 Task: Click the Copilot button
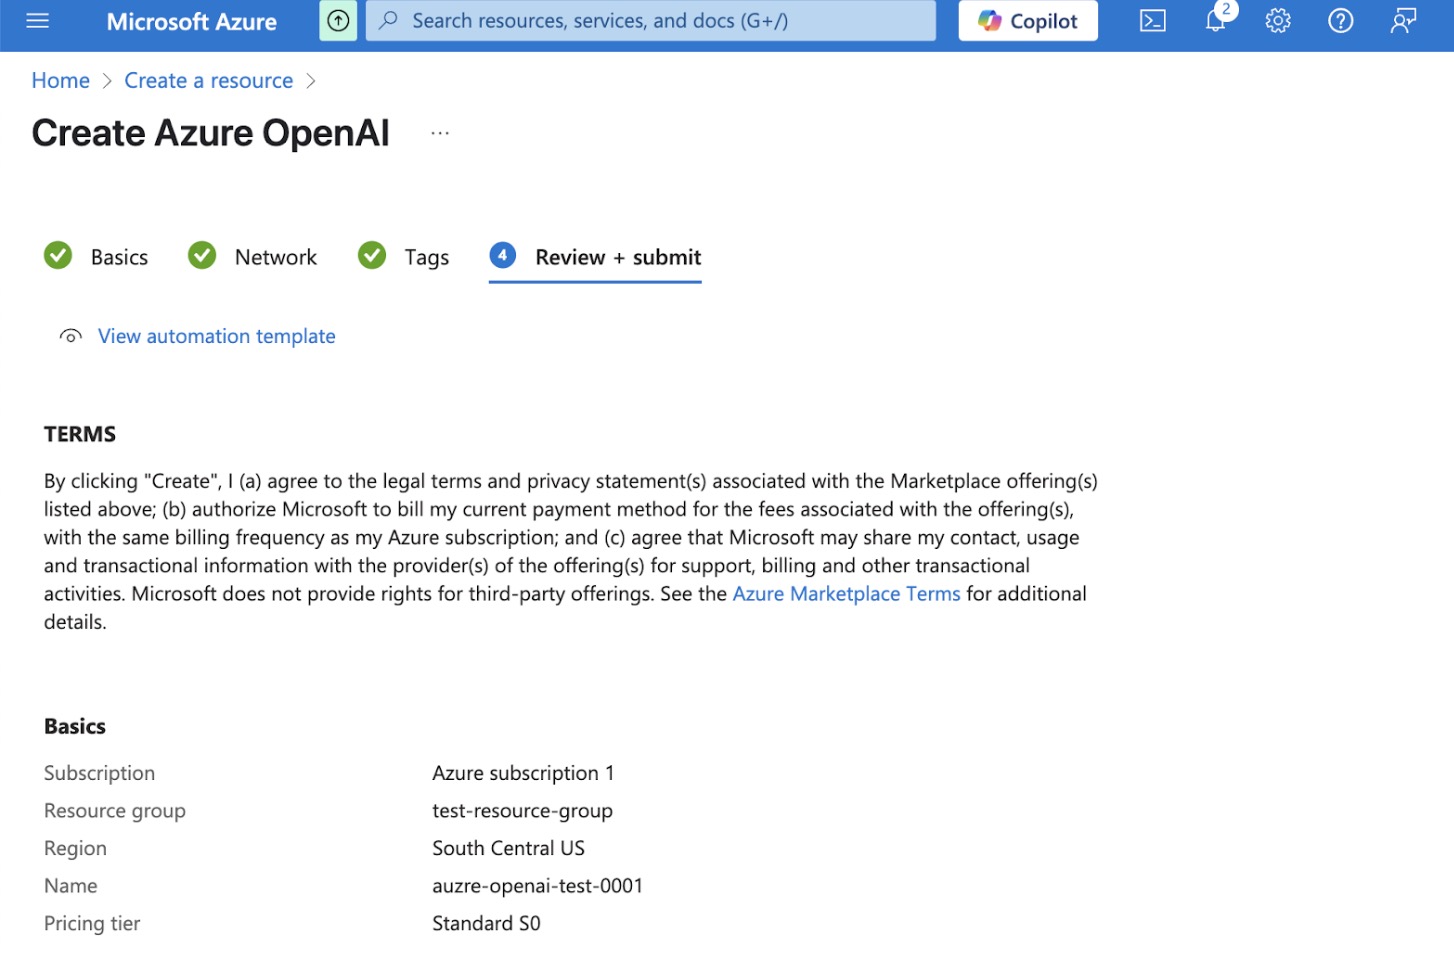(x=1027, y=21)
